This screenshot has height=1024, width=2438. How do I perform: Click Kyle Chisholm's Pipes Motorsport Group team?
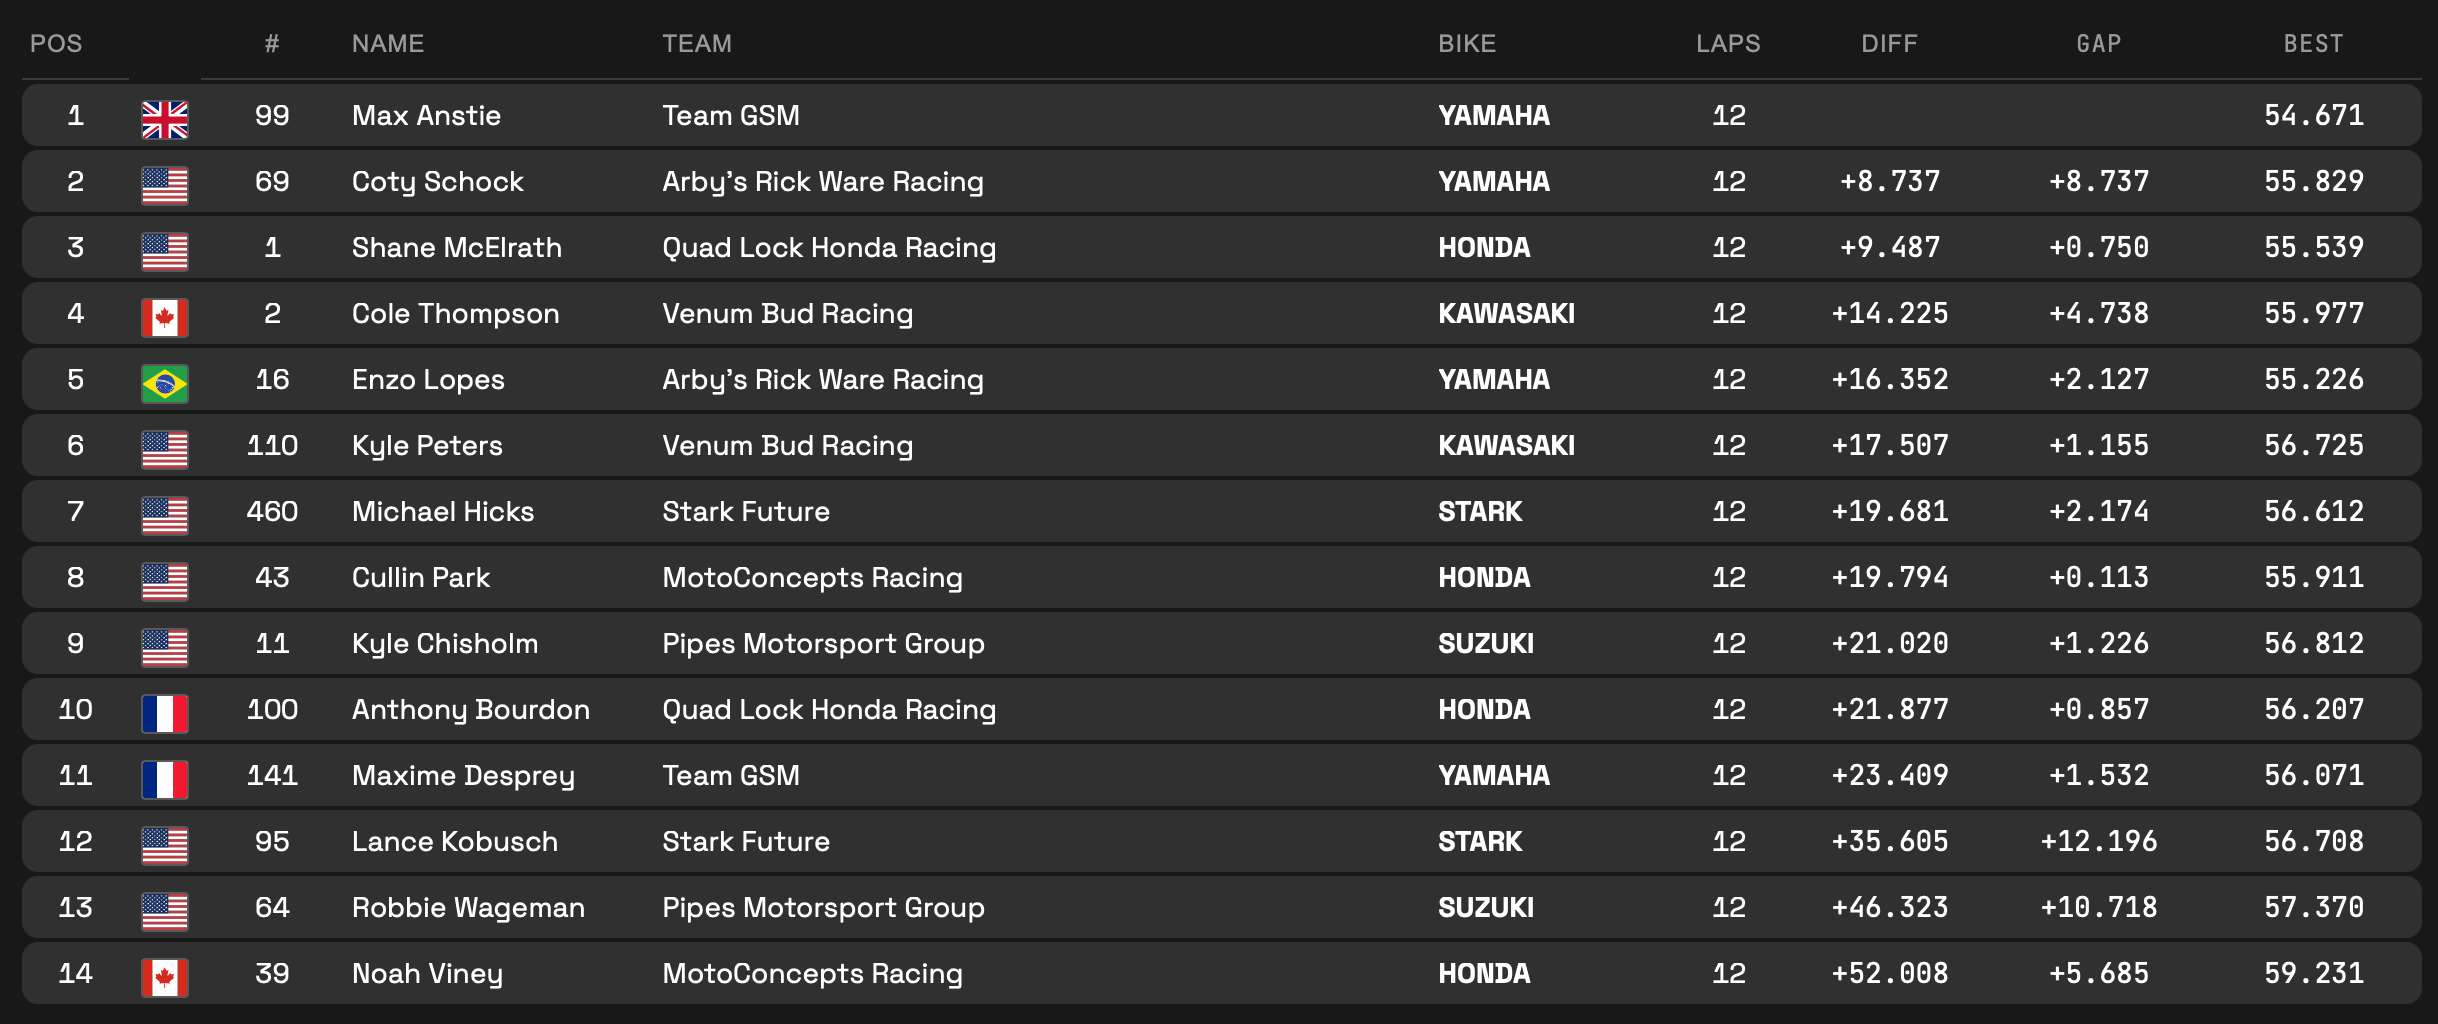point(823,644)
